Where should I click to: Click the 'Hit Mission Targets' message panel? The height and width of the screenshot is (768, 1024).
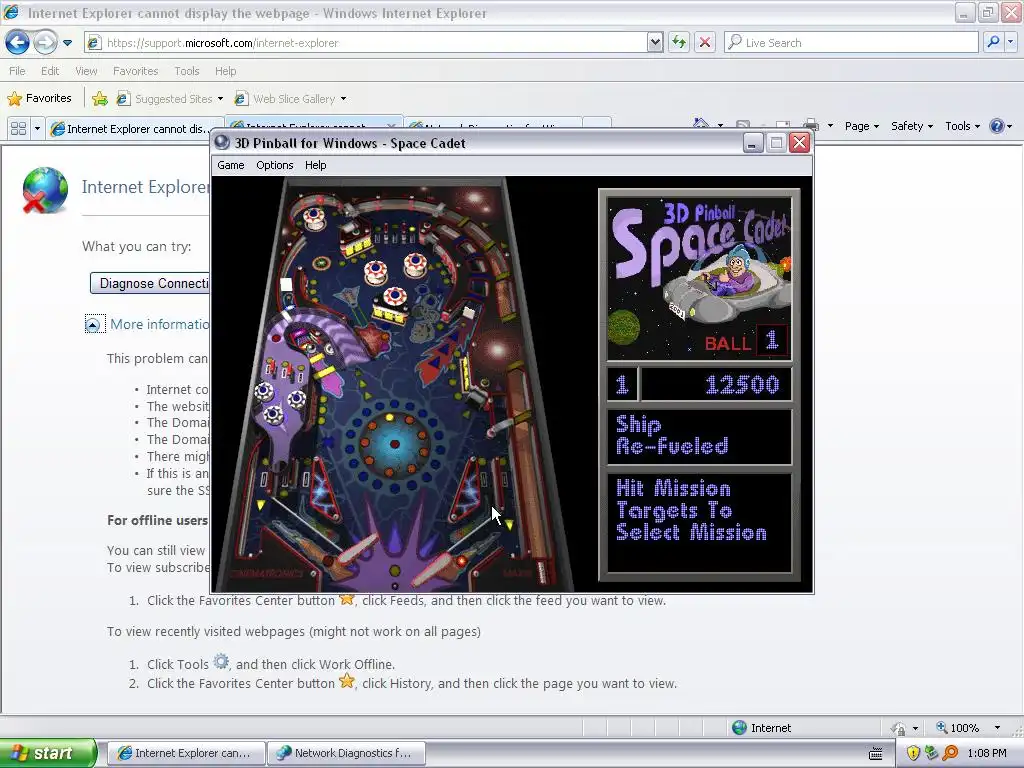[x=699, y=522]
